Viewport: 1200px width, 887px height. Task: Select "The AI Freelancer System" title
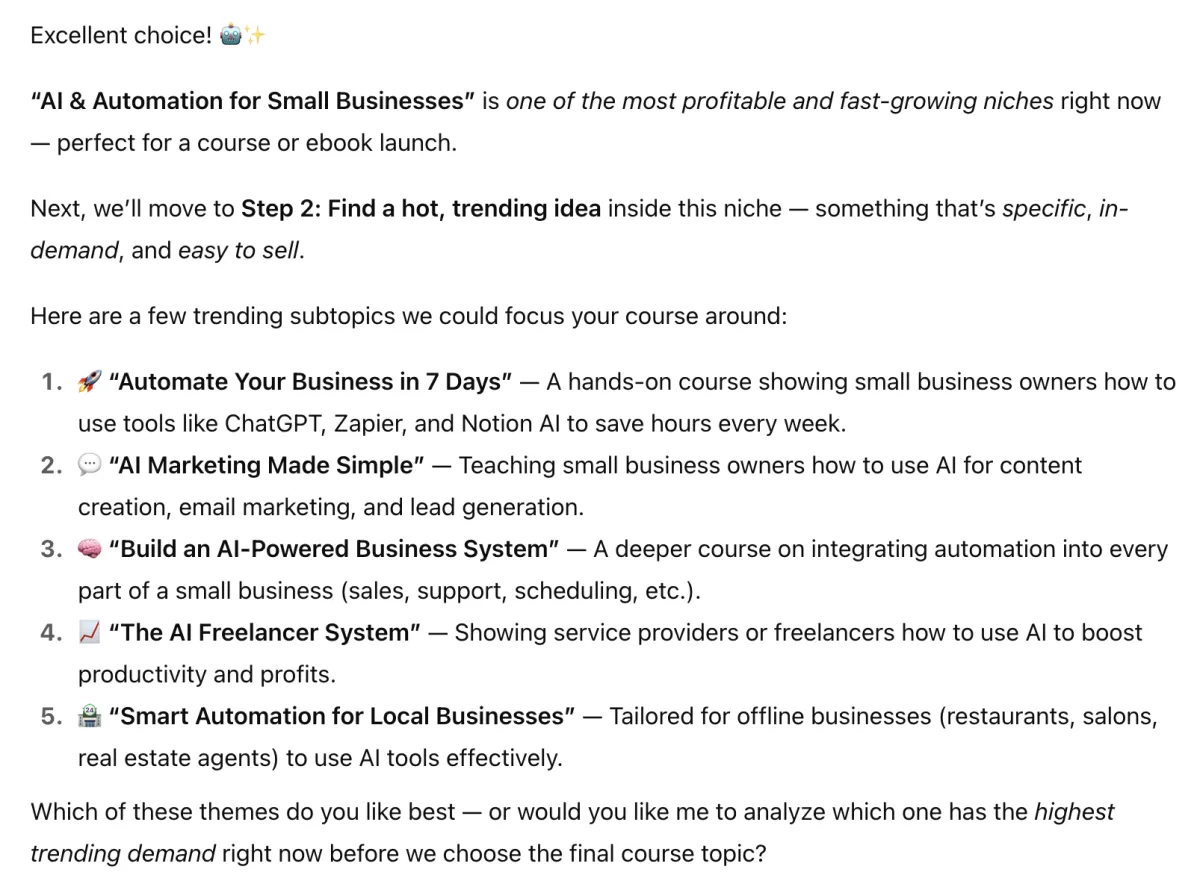265,632
